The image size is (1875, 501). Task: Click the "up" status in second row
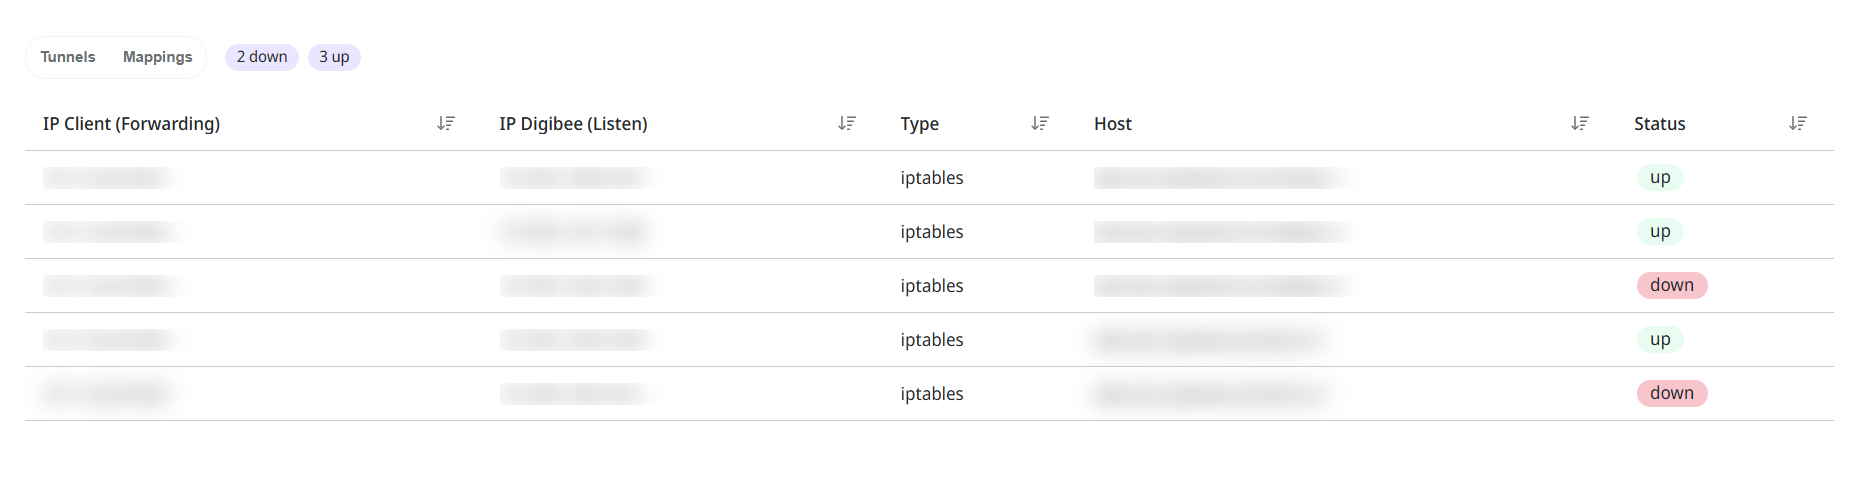tap(1660, 231)
